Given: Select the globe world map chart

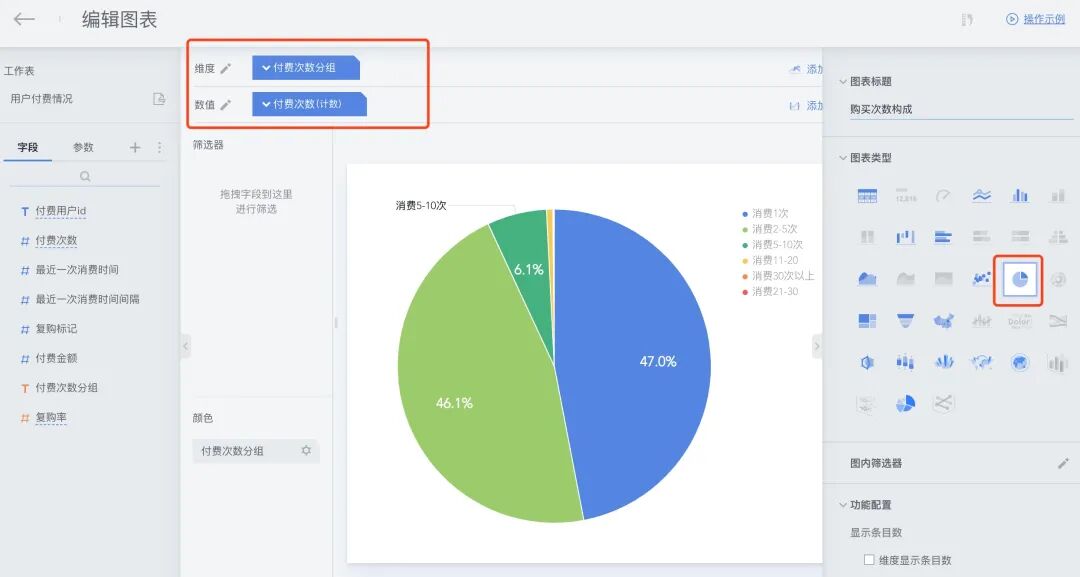Looking at the screenshot, I should pos(1020,362).
